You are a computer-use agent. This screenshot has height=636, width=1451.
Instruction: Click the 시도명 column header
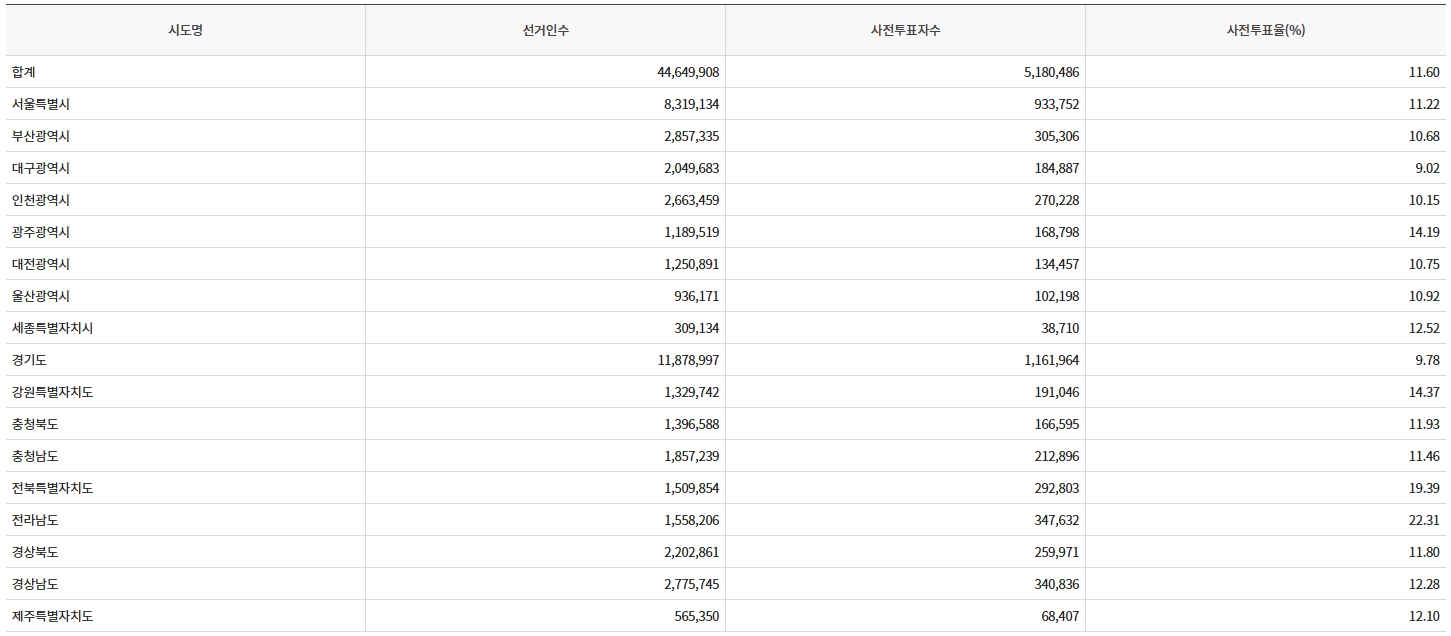185,30
